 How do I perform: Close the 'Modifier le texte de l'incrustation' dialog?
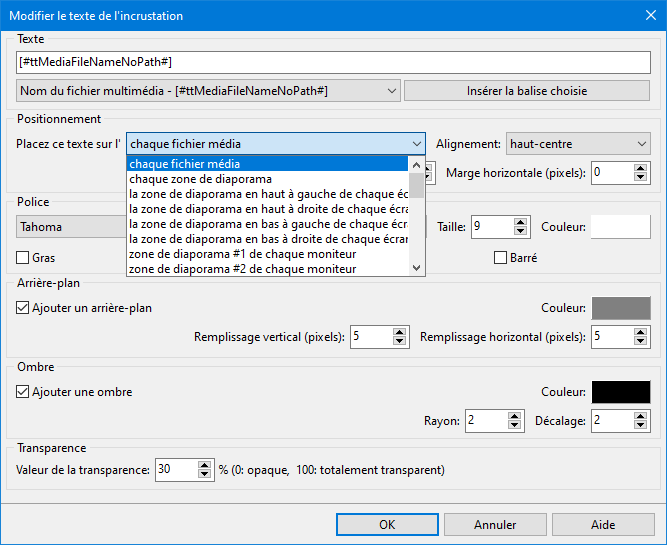651,15
